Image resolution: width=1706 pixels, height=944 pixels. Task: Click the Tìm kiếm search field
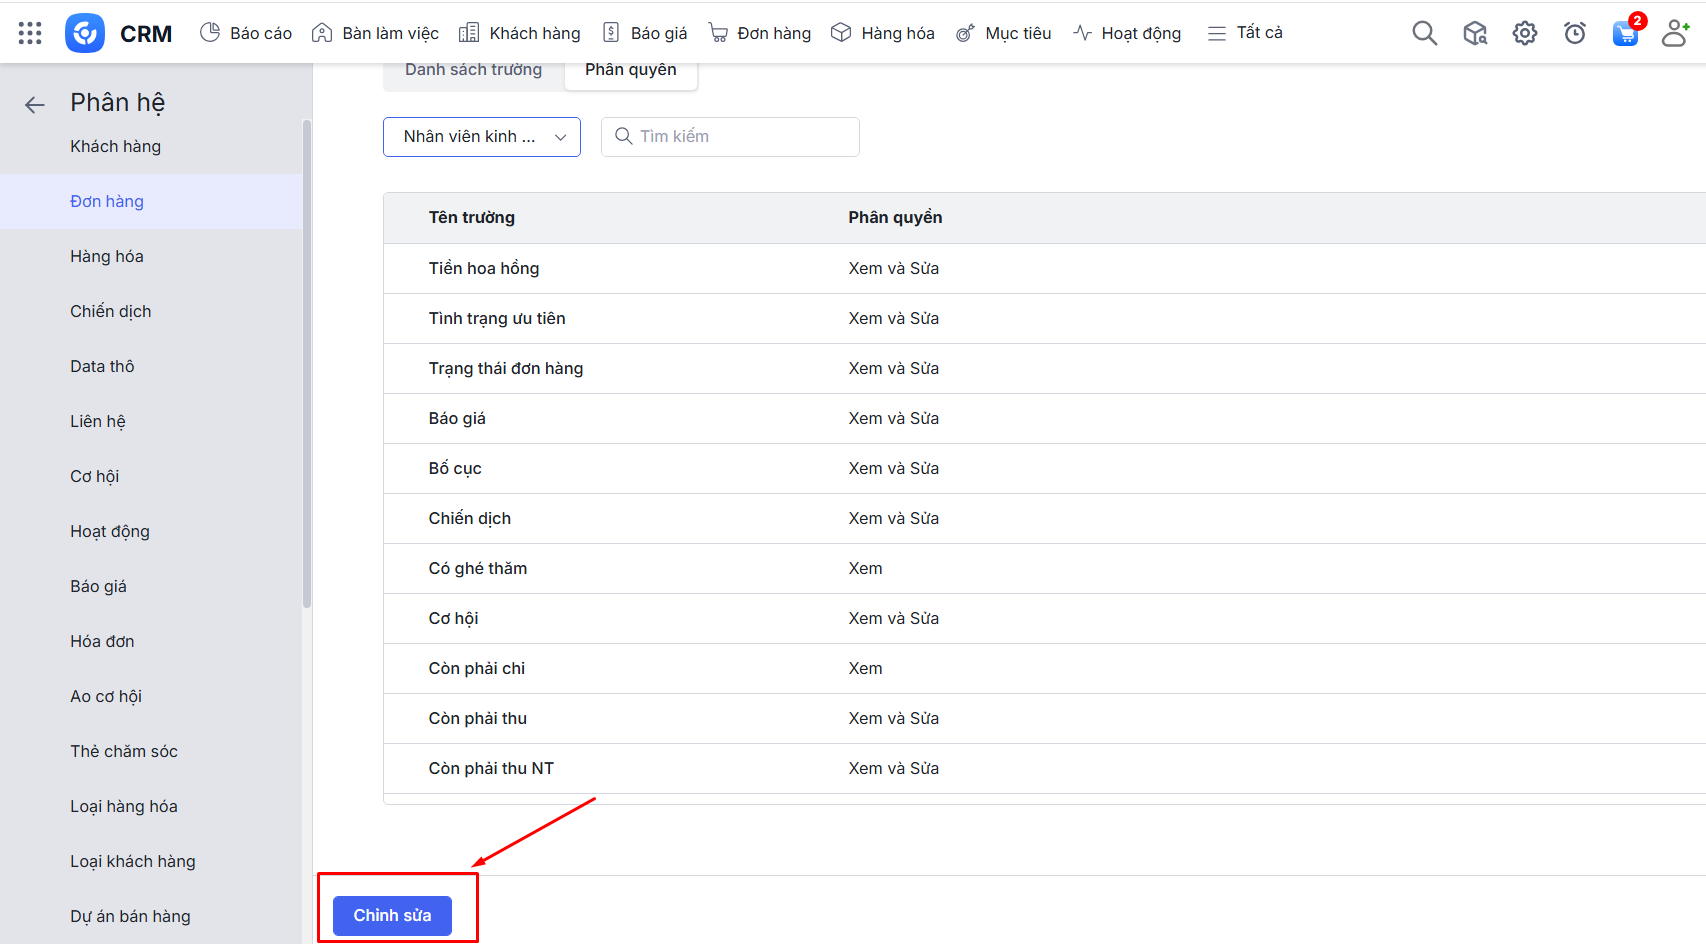click(x=730, y=137)
